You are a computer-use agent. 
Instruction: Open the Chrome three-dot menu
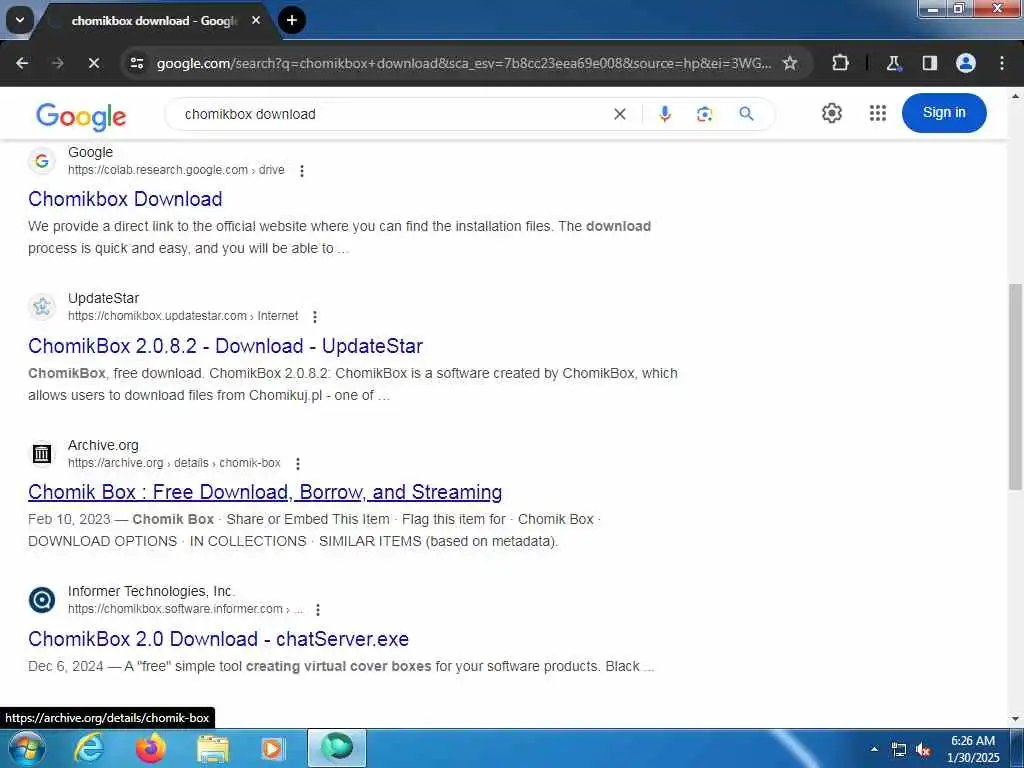click(x=1002, y=63)
